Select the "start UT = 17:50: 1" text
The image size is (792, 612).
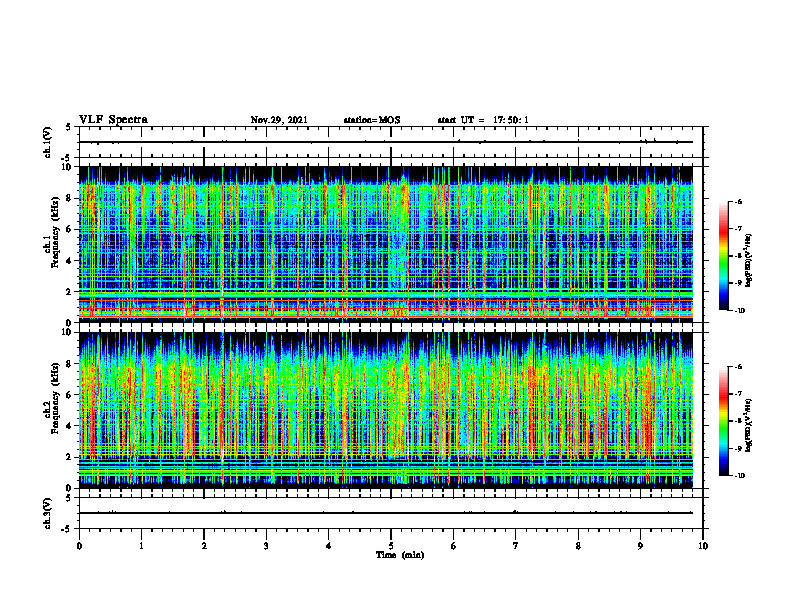pos(483,120)
